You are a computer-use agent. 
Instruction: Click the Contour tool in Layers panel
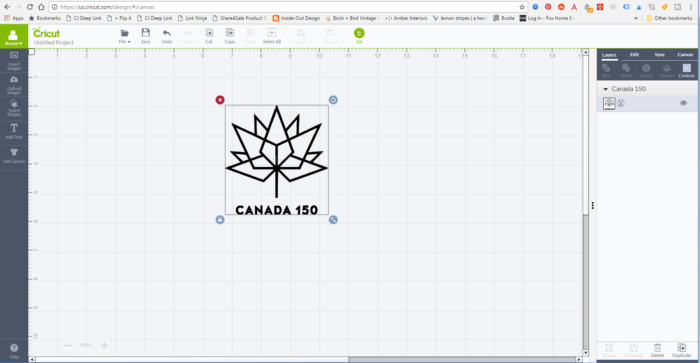tap(687, 71)
